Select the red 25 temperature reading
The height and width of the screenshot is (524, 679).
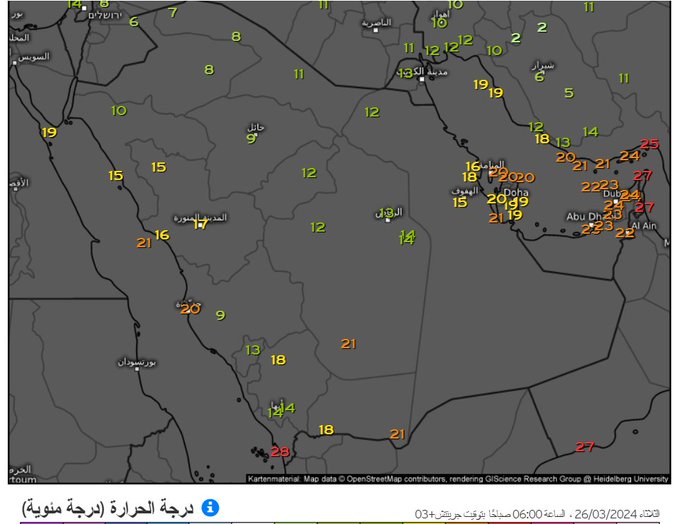point(650,144)
